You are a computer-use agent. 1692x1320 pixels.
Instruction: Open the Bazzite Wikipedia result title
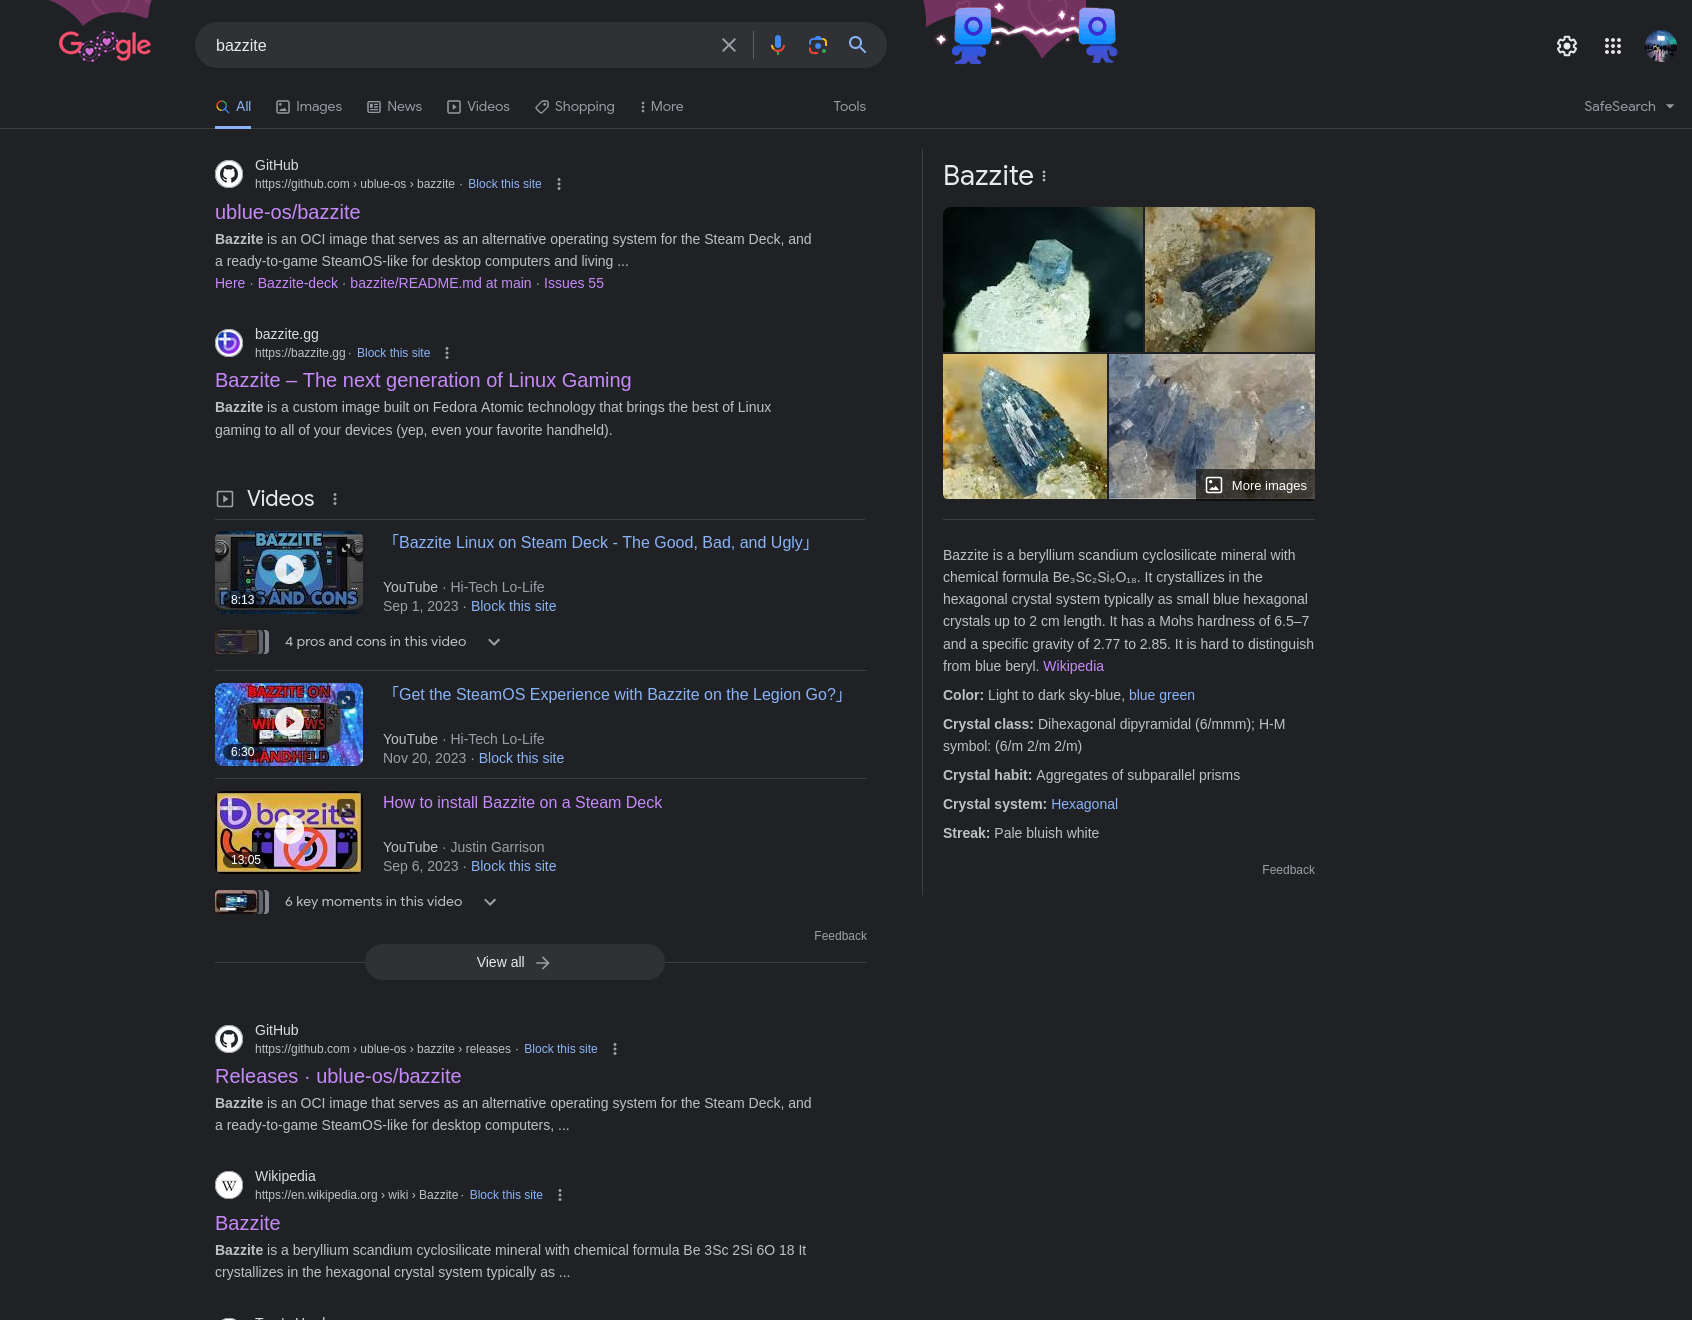point(247,1223)
